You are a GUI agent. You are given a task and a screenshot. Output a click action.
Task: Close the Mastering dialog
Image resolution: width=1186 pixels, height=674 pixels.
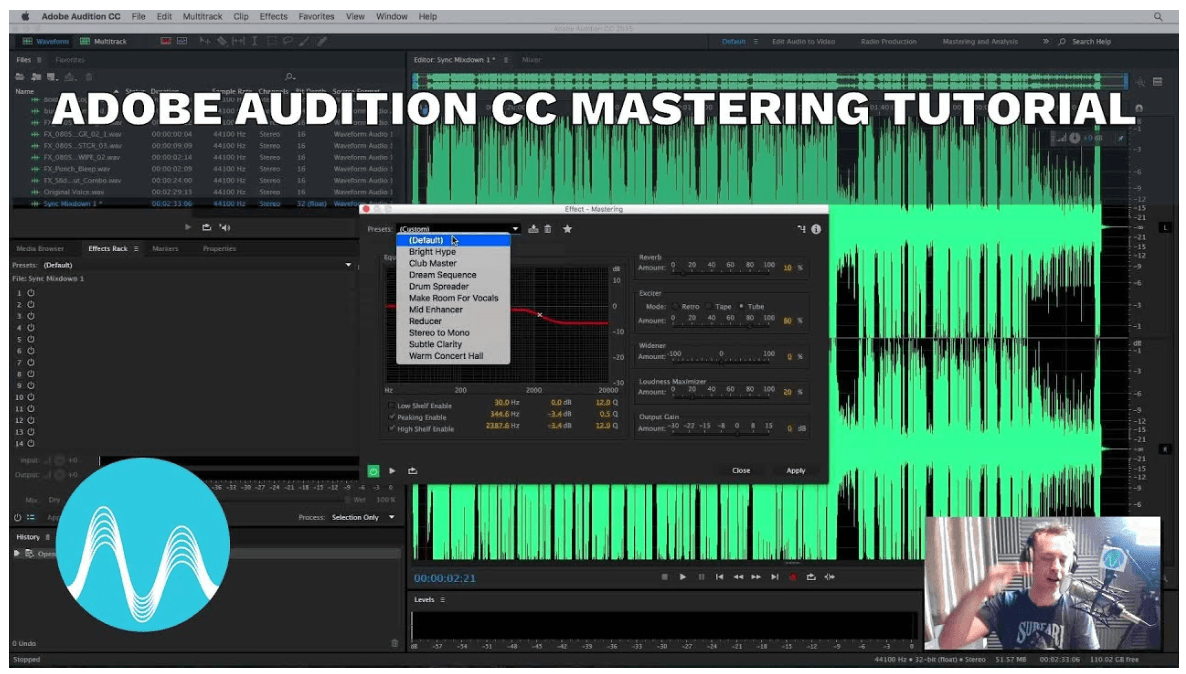pos(741,471)
